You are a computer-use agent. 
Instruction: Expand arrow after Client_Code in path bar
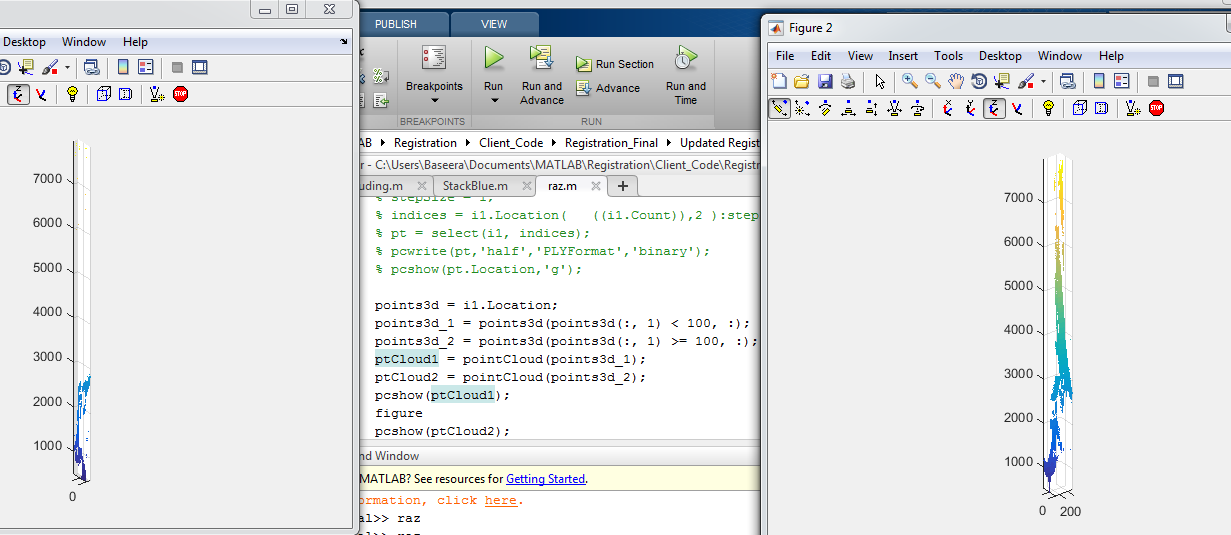tap(554, 143)
